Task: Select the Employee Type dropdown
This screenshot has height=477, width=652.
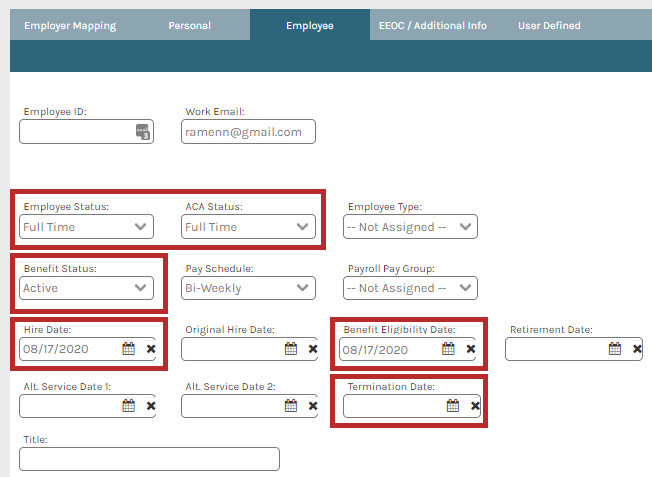Action: click(410, 227)
